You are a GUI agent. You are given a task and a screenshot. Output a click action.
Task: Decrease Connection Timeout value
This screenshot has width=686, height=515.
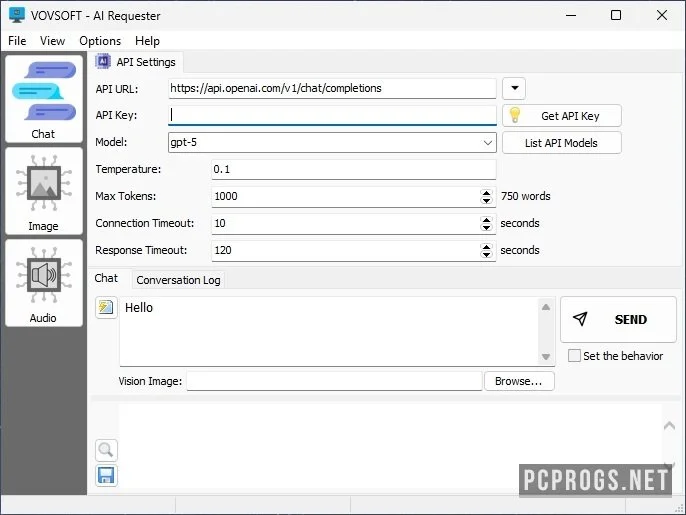[x=486, y=227]
